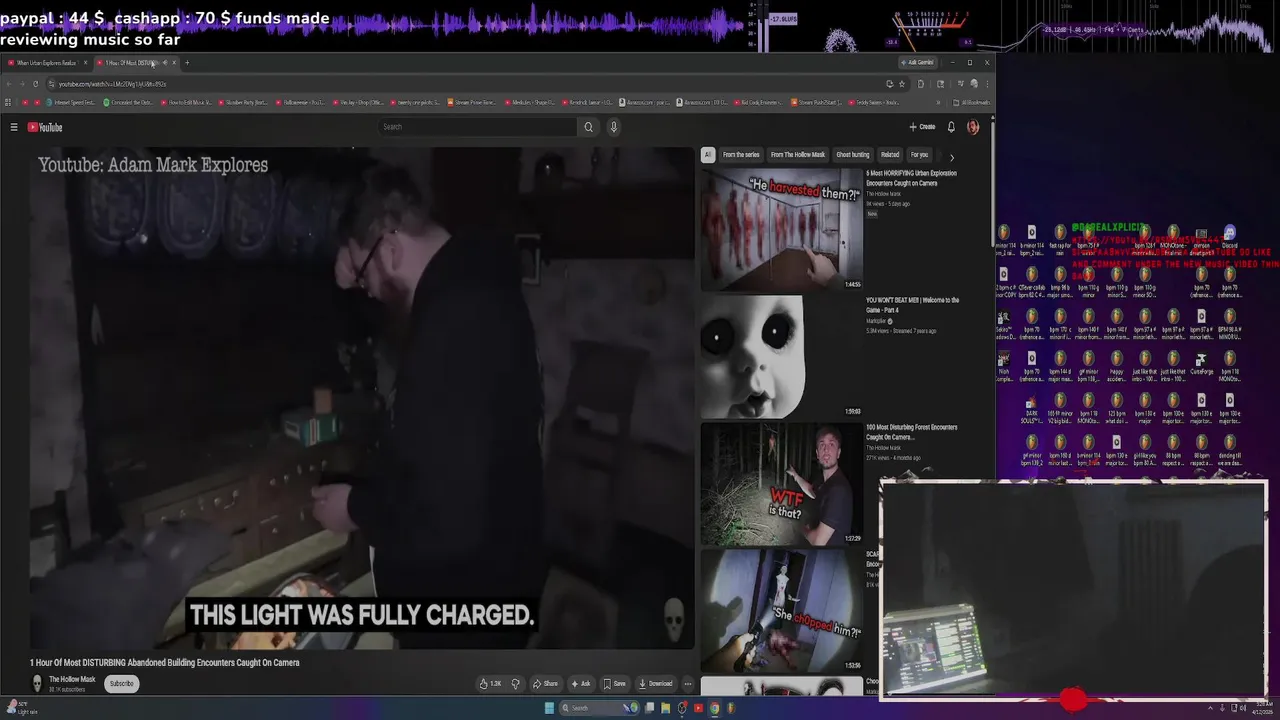Click the Download button

coord(655,684)
